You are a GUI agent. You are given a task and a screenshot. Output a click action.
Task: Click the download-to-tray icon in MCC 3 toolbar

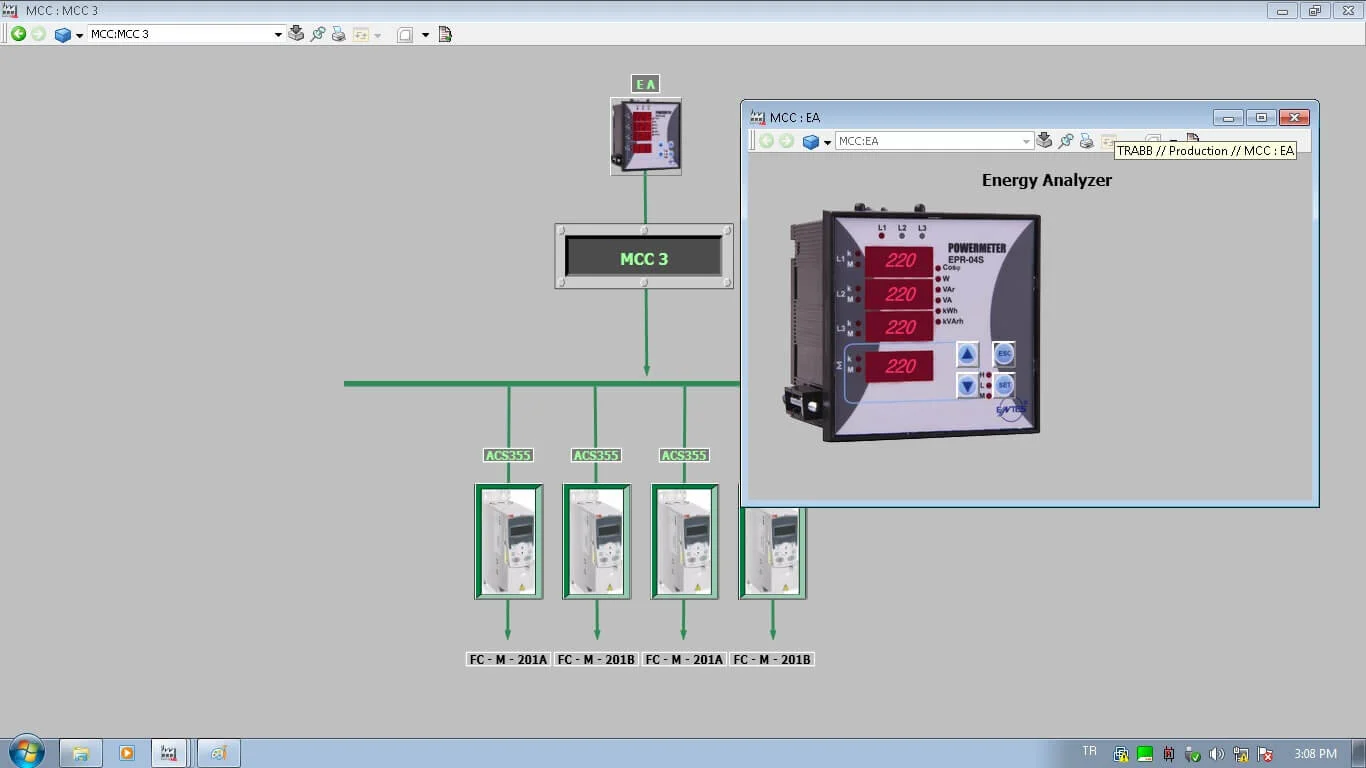tap(296, 34)
